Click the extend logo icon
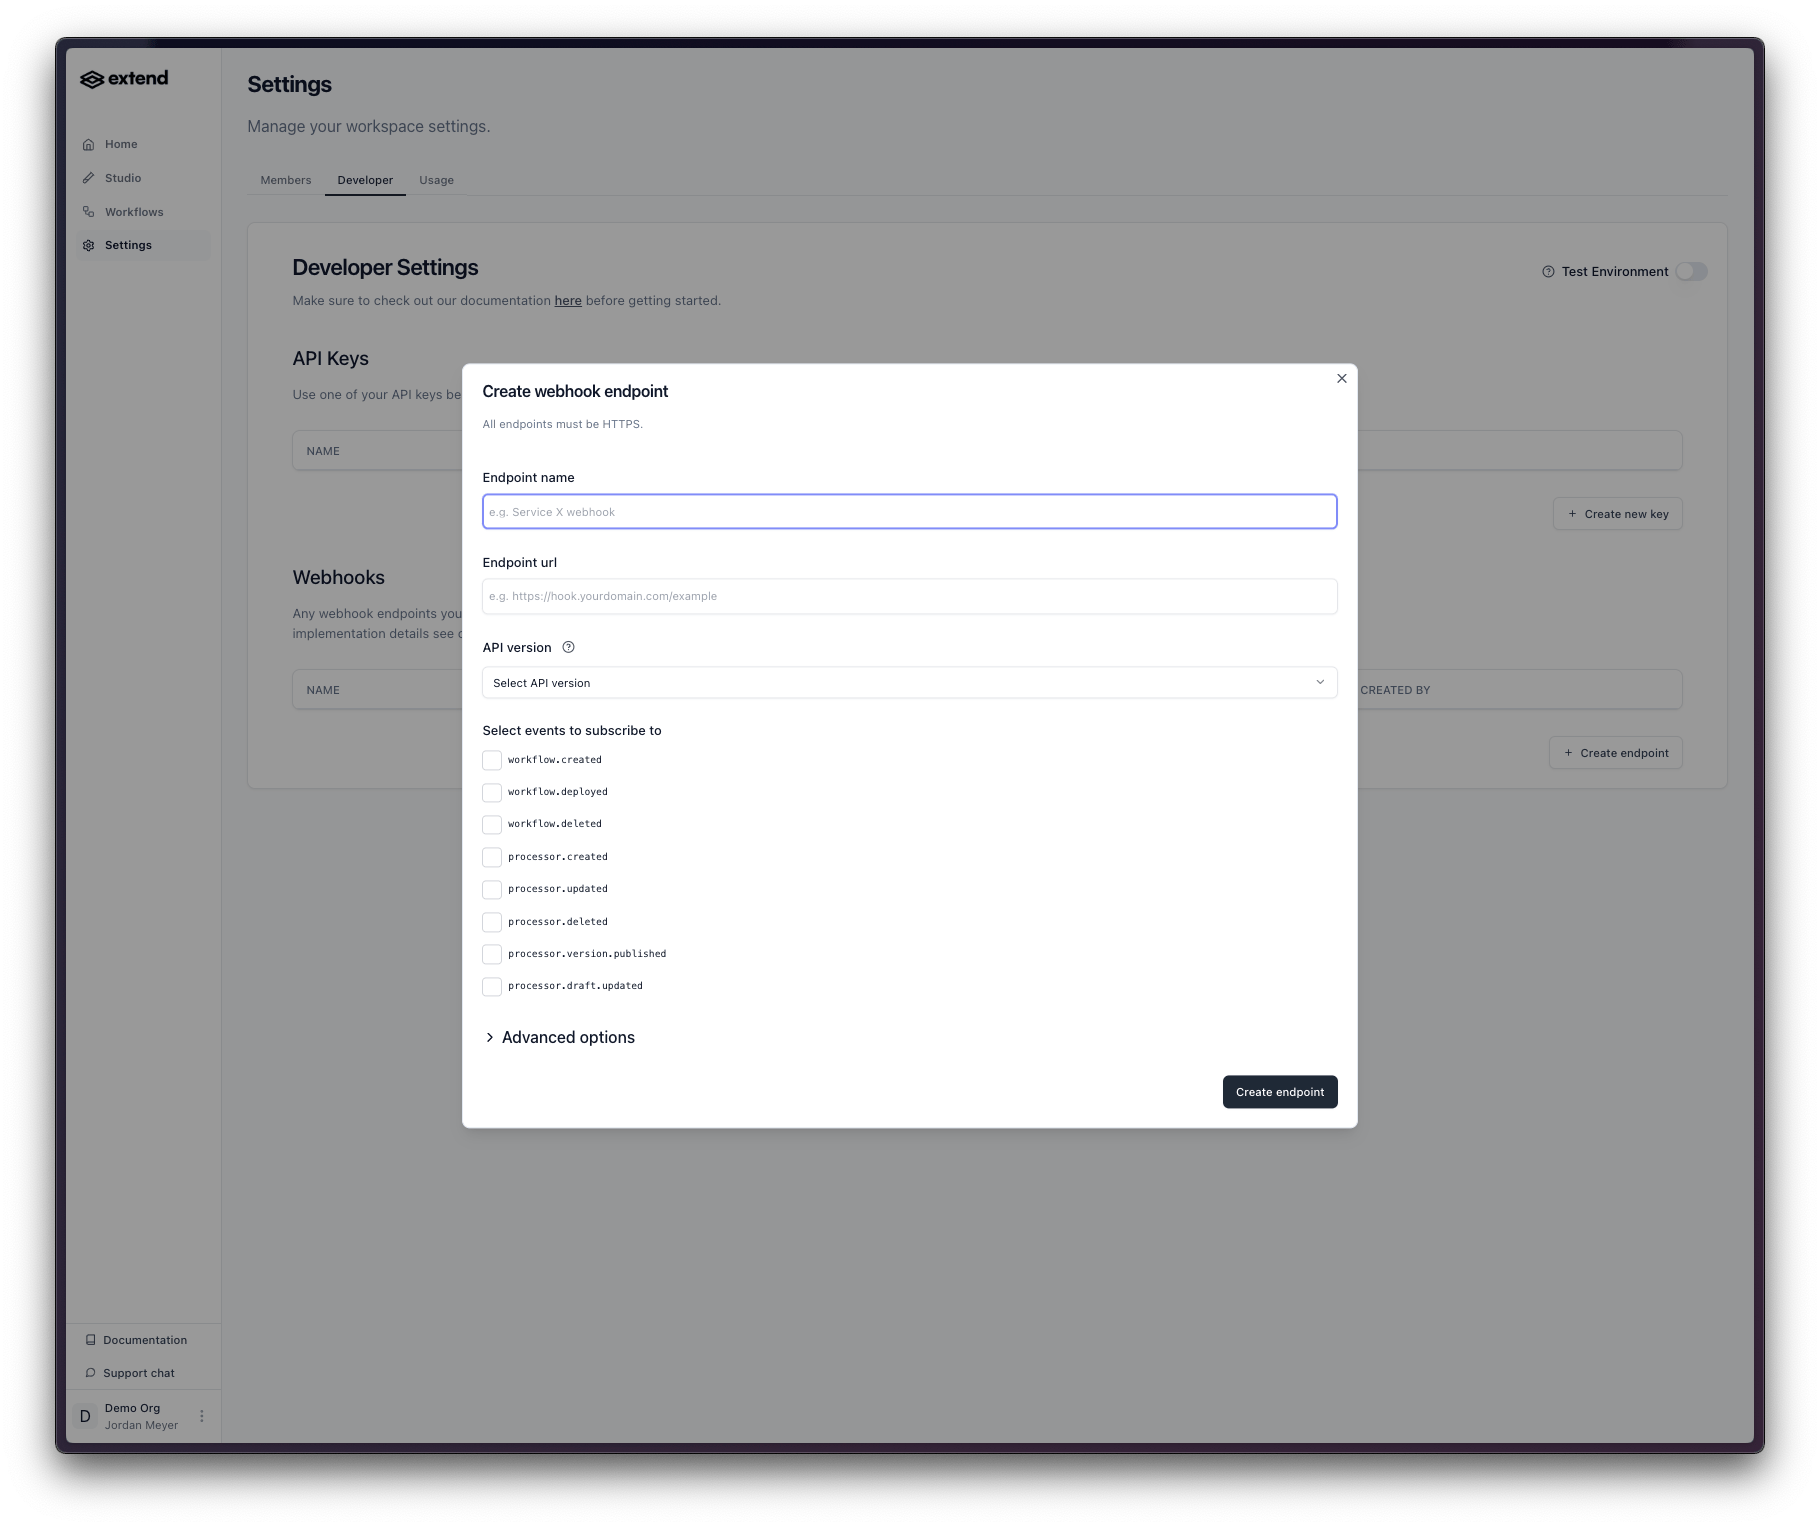This screenshot has width=1820, height=1527. point(92,80)
